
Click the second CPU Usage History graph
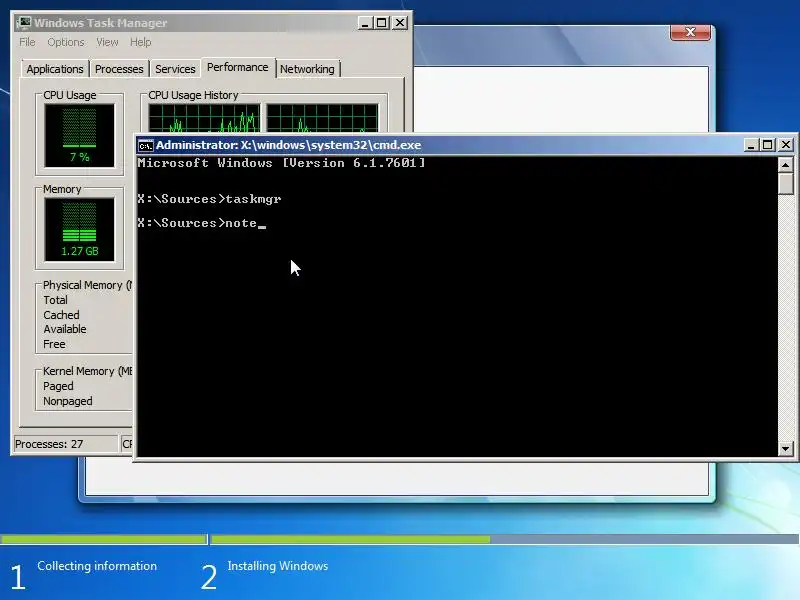[x=322, y=118]
